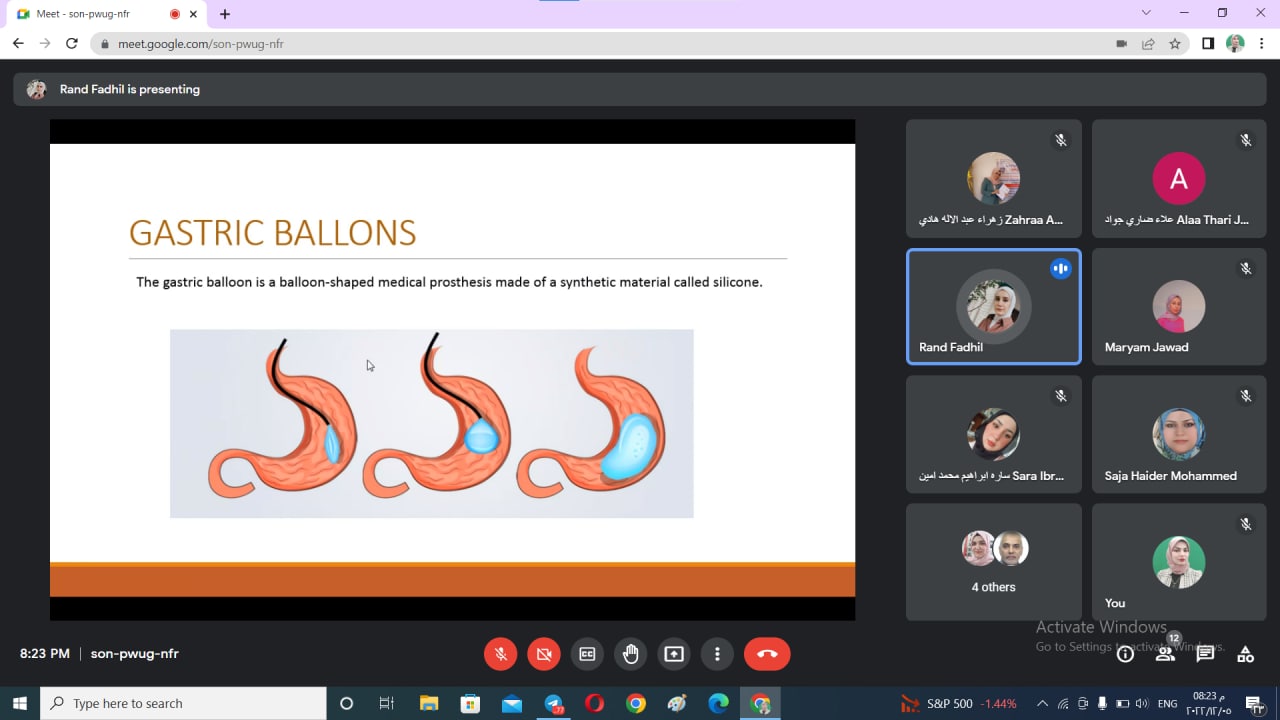Bookmark this page with the star icon
The image size is (1280, 720).
[x=1175, y=44]
